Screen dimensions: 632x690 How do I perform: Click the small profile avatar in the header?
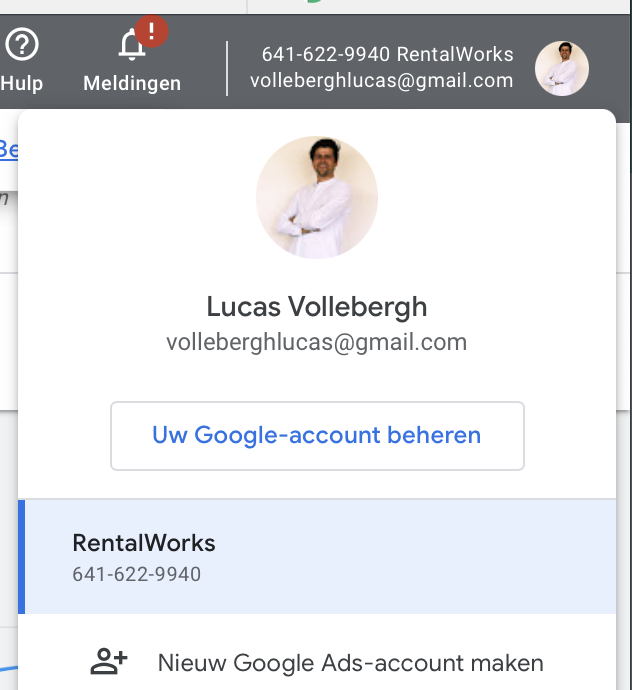pyautogui.click(x=562, y=69)
